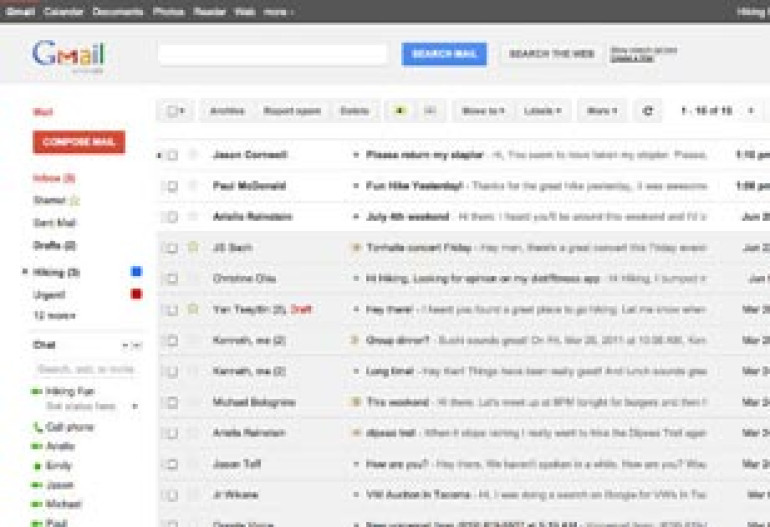The height and width of the screenshot is (527, 770).
Task: Select the JS Bach email checkbox
Action: pos(172,248)
